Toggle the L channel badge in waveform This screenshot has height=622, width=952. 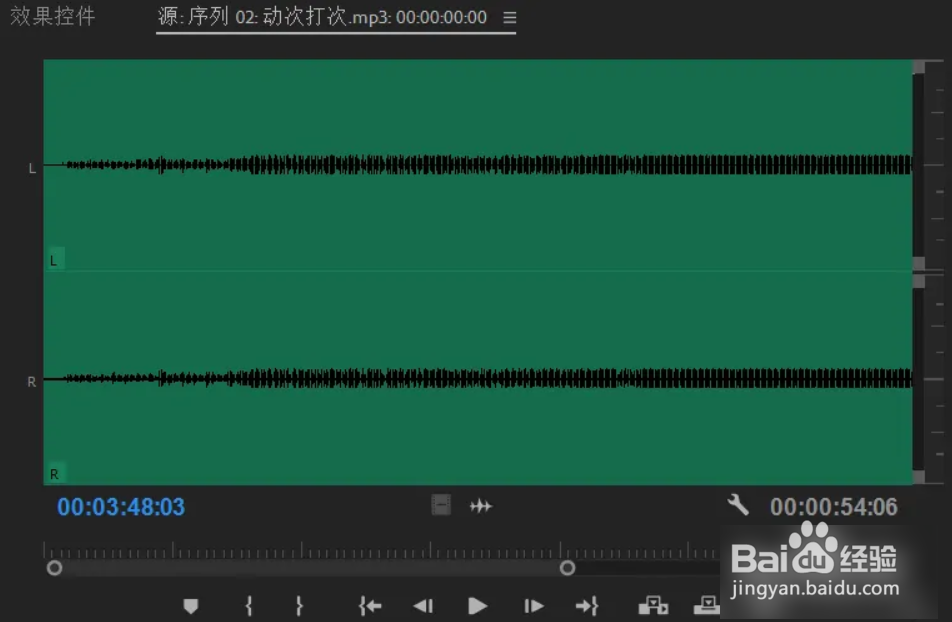point(55,260)
